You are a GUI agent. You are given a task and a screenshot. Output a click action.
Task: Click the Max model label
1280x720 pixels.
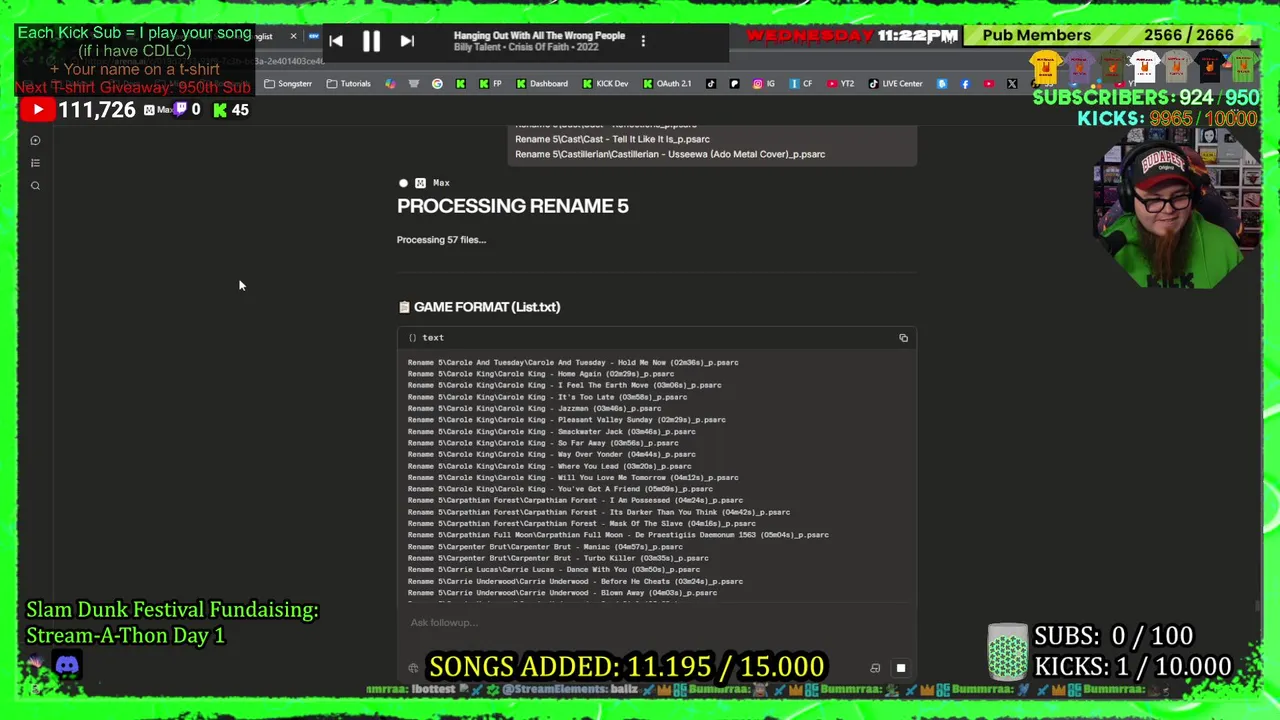[441, 183]
